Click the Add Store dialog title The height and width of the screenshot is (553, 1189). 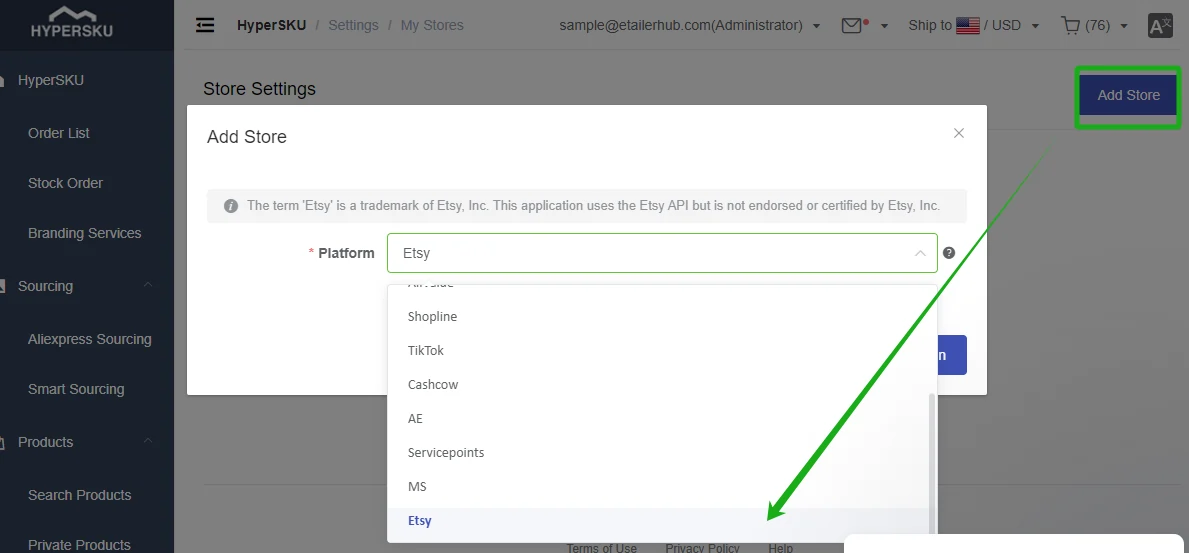(x=246, y=137)
